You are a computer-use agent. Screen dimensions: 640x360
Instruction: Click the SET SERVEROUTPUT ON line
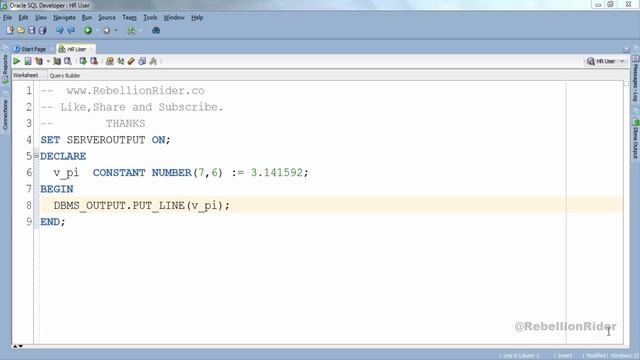(105, 140)
